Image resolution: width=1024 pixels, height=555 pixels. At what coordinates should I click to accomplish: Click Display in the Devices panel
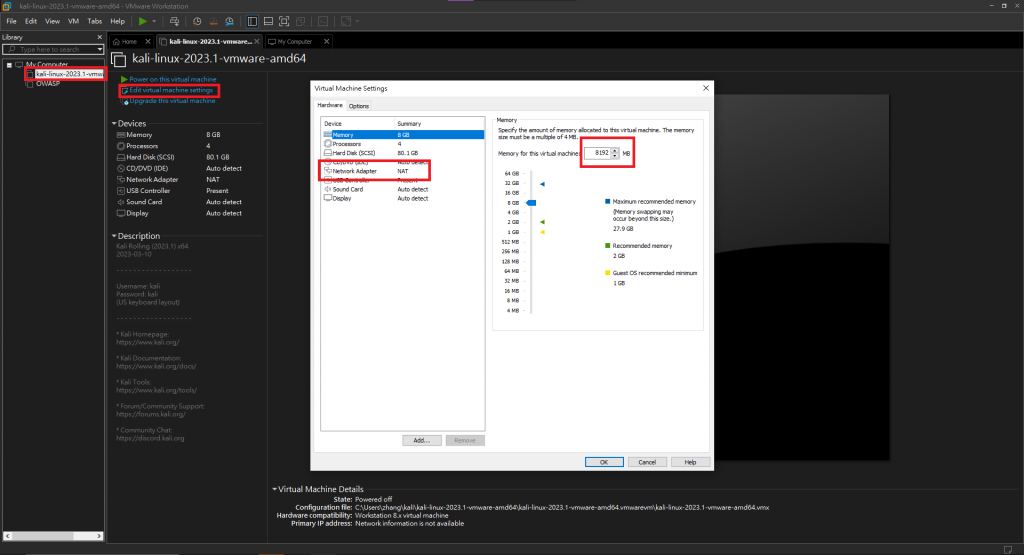(137, 213)
